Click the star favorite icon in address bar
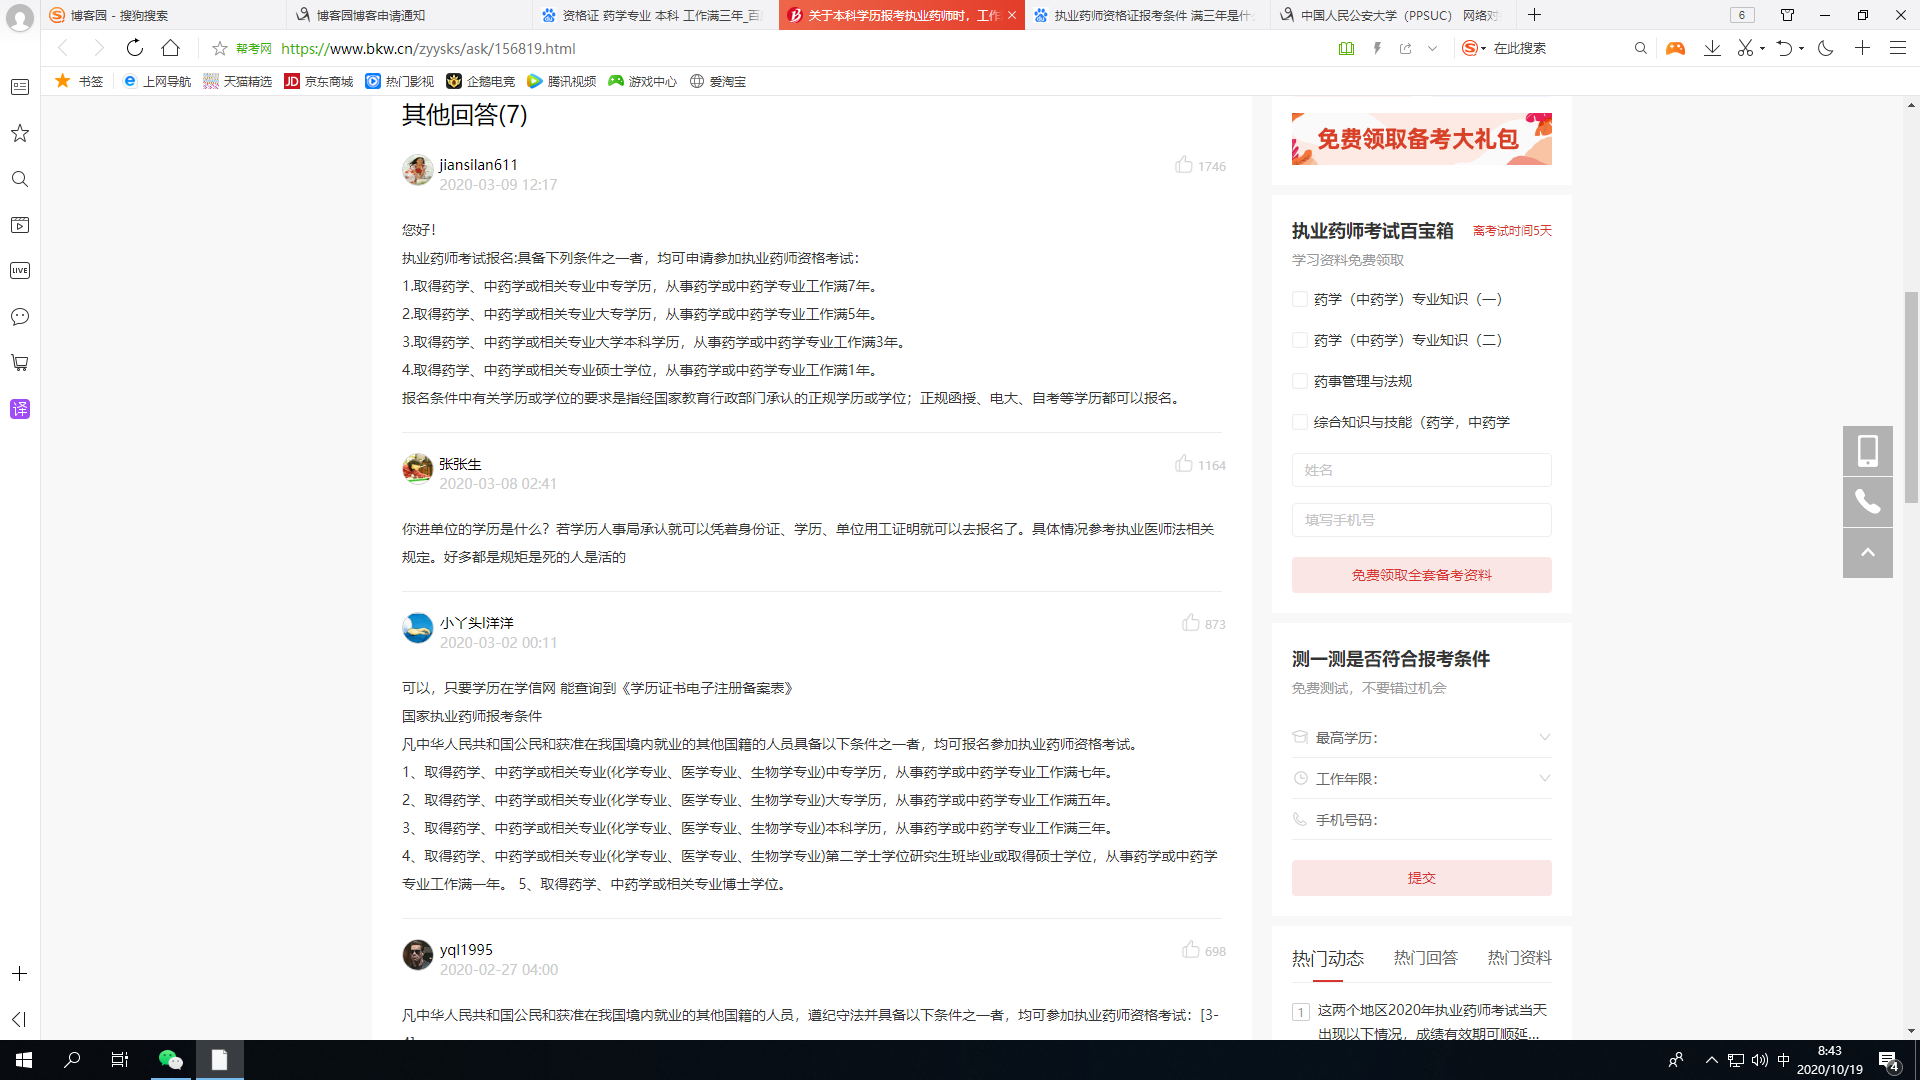 point(220,48)
